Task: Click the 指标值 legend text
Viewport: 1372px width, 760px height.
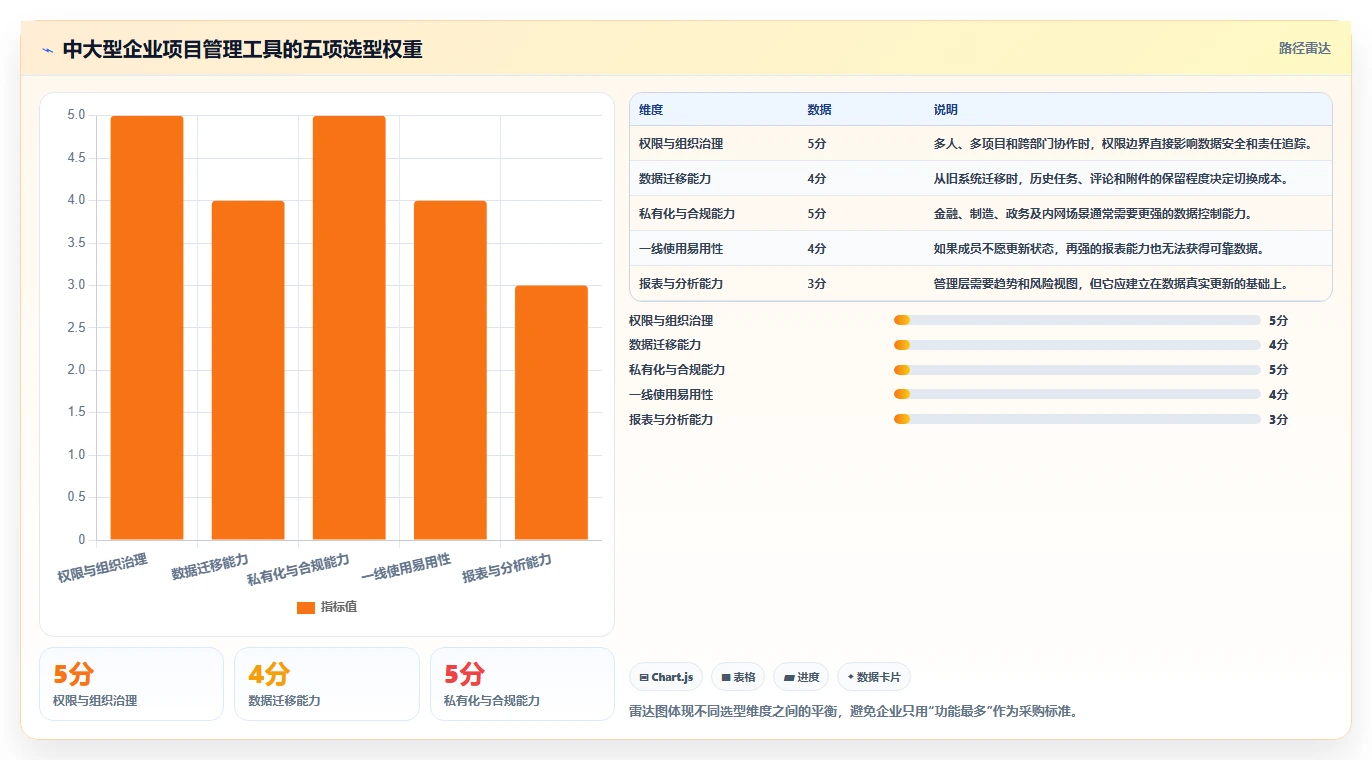Action: coord(339,607)
